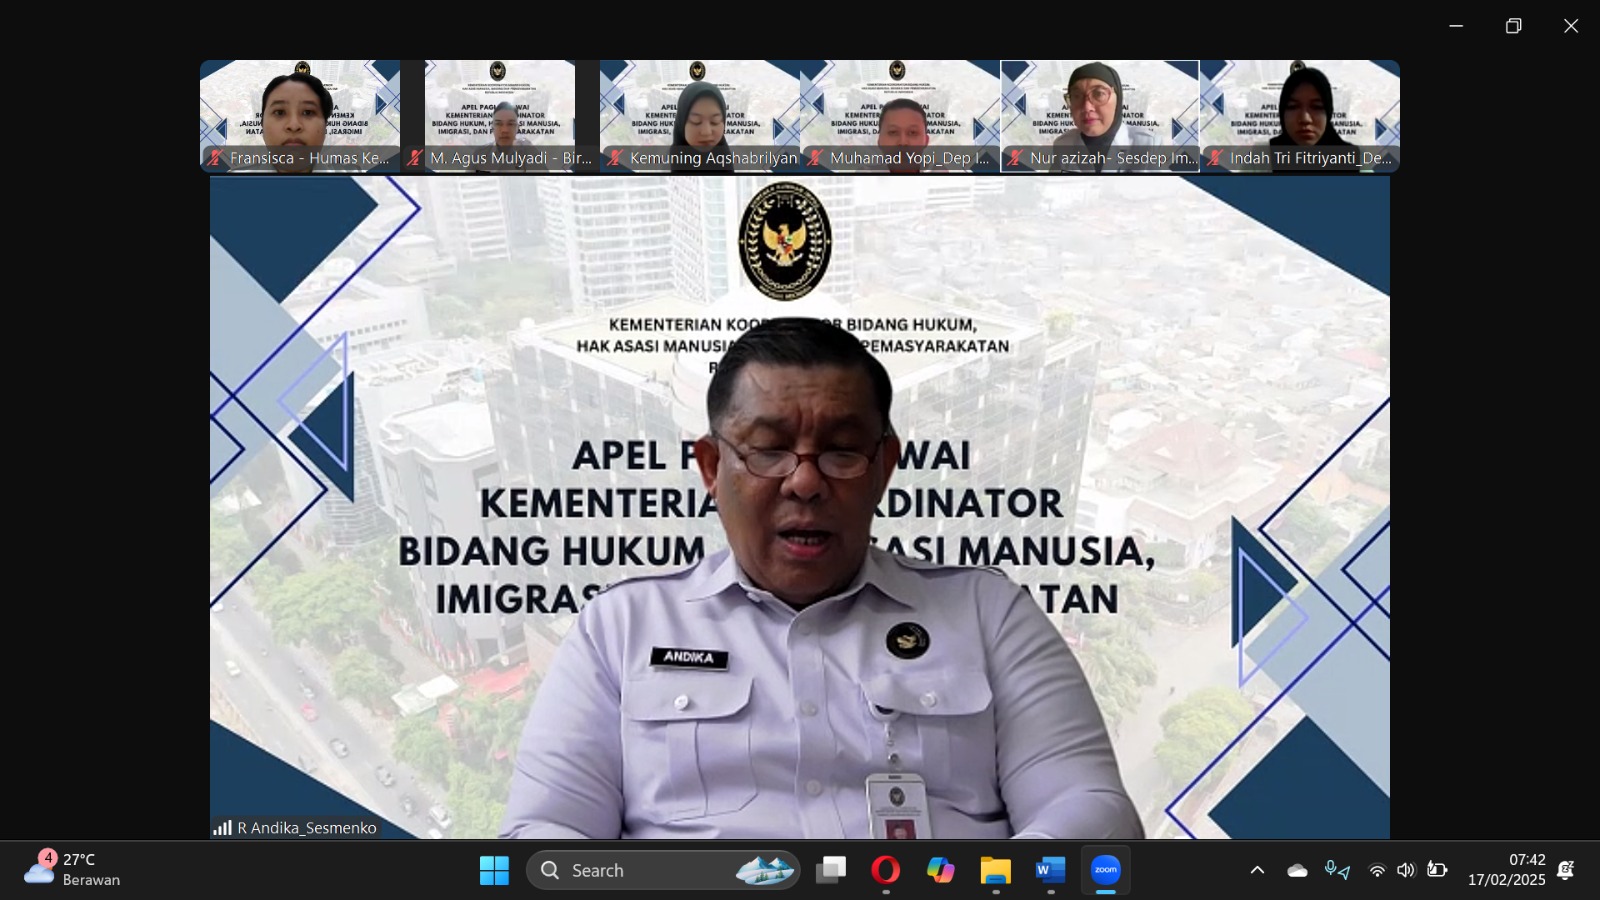Open the volume control in system tray
The height and width of the screenshot is (900, 1600).
click(x=1406, y=870)
